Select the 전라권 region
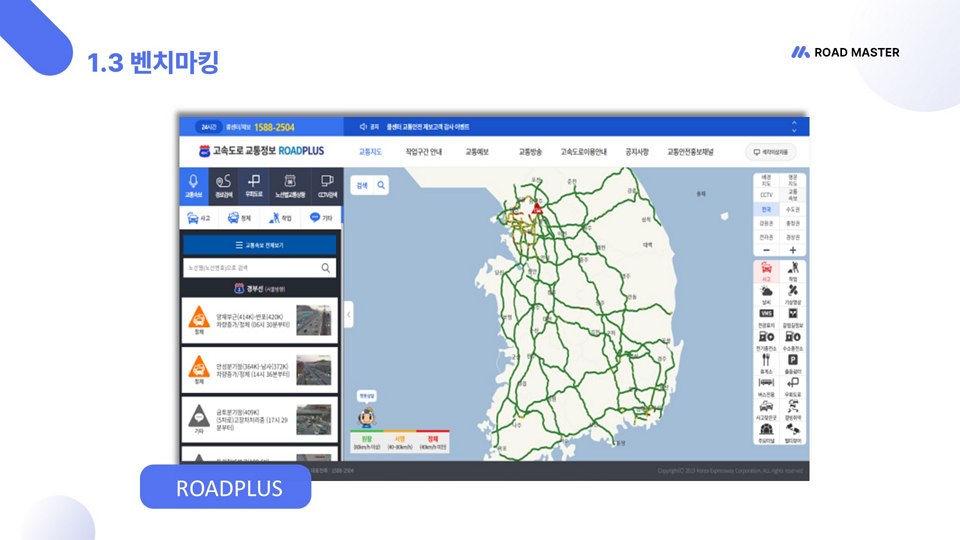 pos(766,237)
